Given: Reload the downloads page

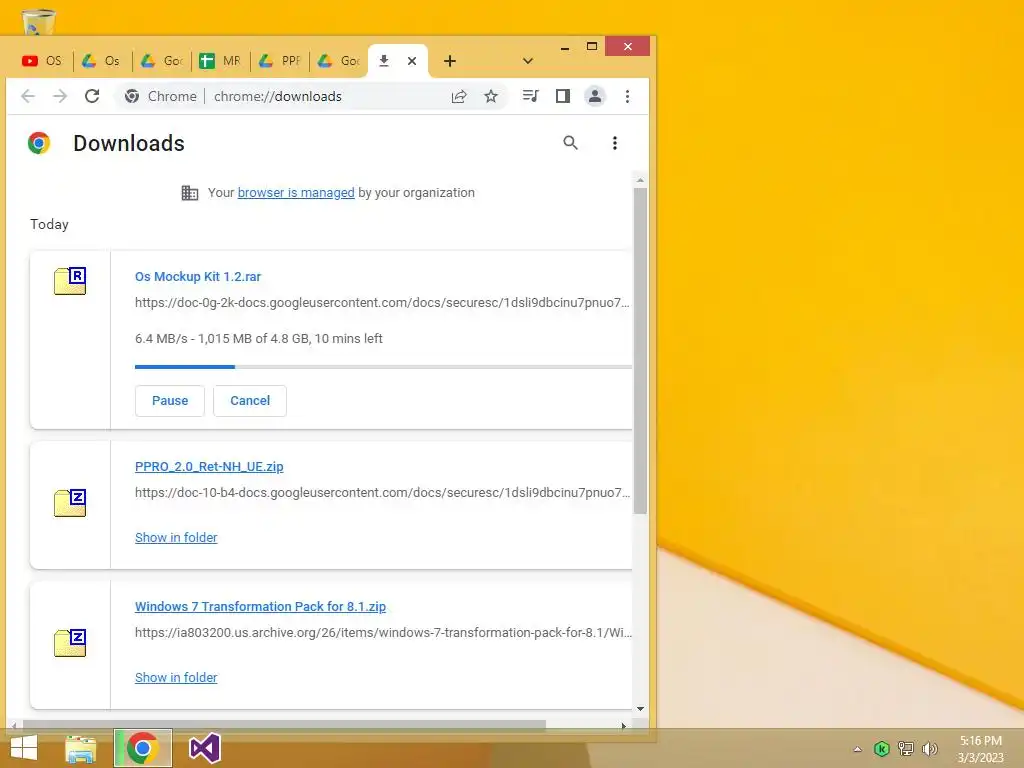Looking at the screenshot, I should (x=92, y=96).
